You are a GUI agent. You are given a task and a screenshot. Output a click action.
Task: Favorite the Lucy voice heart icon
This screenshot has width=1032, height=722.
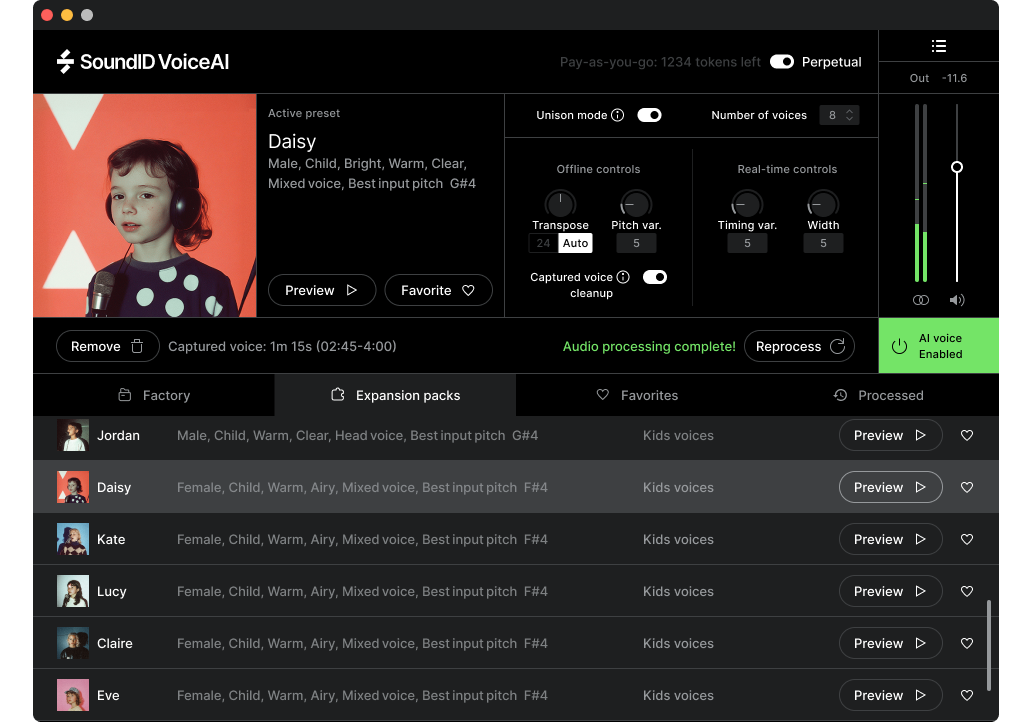967,592
